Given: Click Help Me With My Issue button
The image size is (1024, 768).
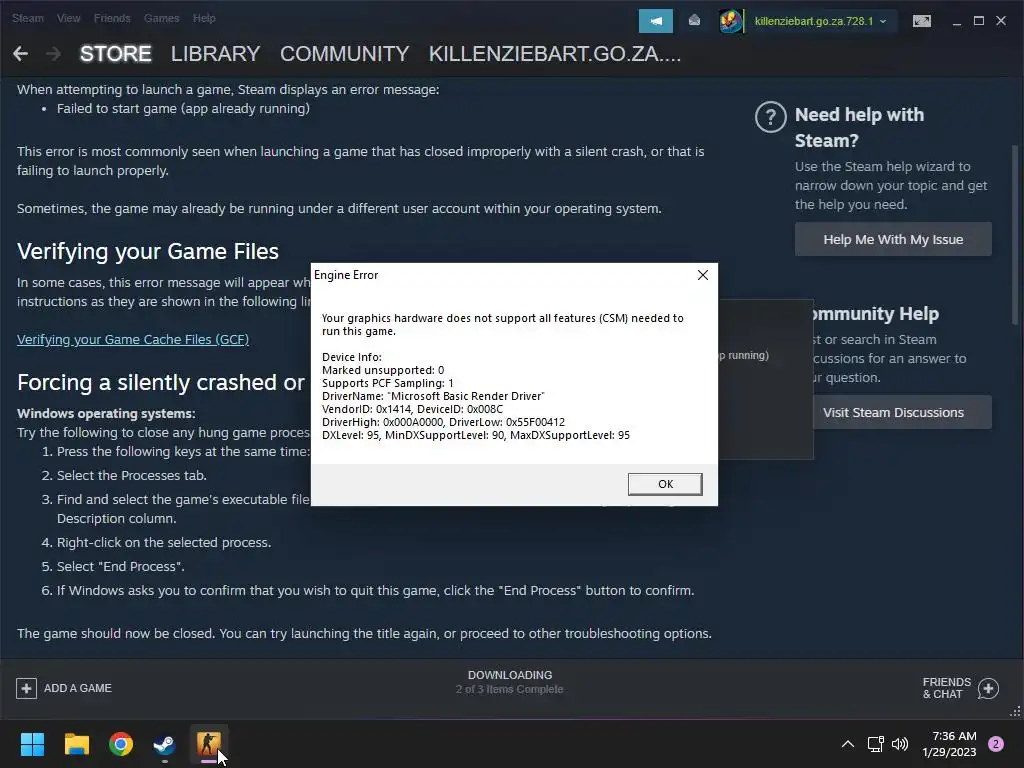Looking at the screenshot, I should pyautogui.click(x=893, y=240).
